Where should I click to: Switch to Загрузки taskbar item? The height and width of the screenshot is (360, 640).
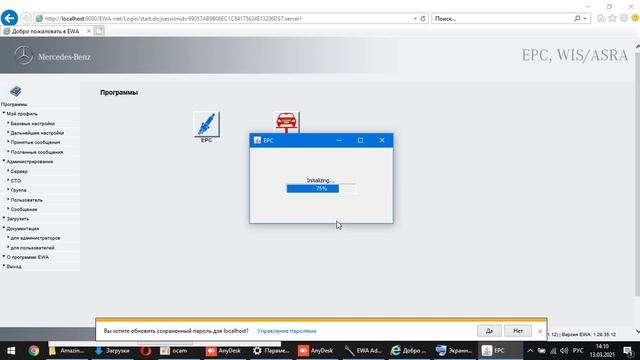(113, 351)
